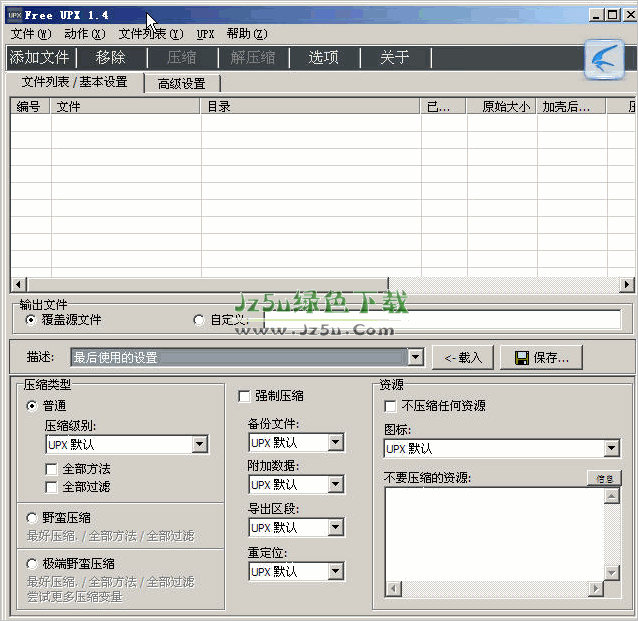
Task: Sort by 加壳后 column header
Action: 572,107
